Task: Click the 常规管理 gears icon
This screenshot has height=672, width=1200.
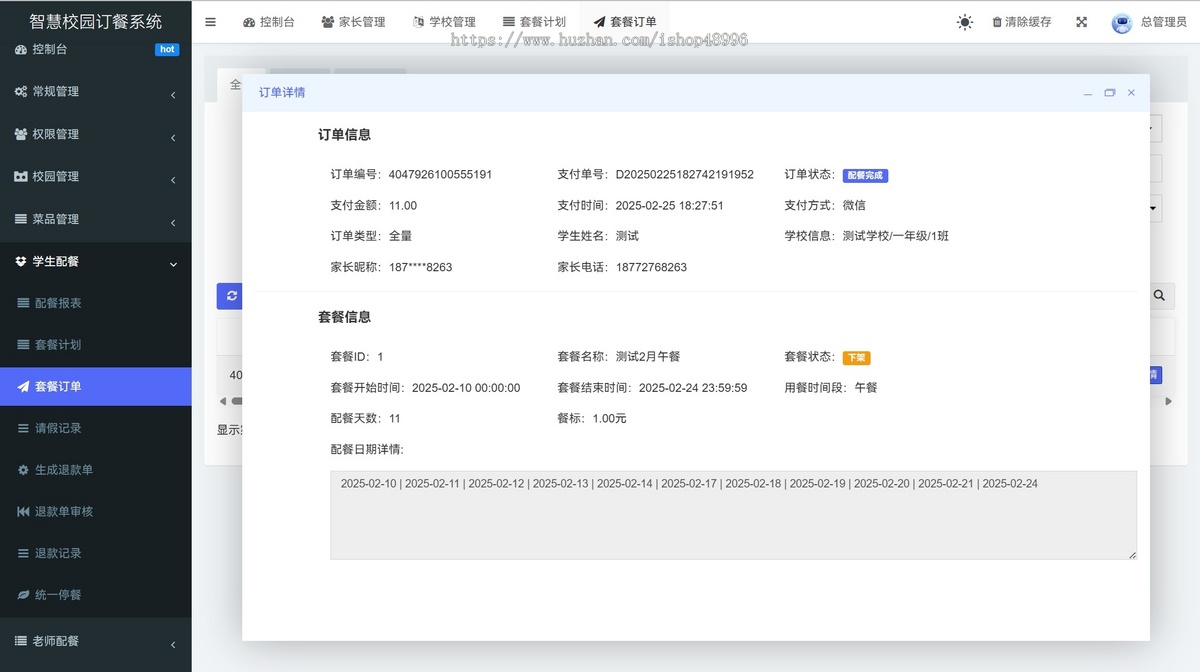Action: click(21, 92)
